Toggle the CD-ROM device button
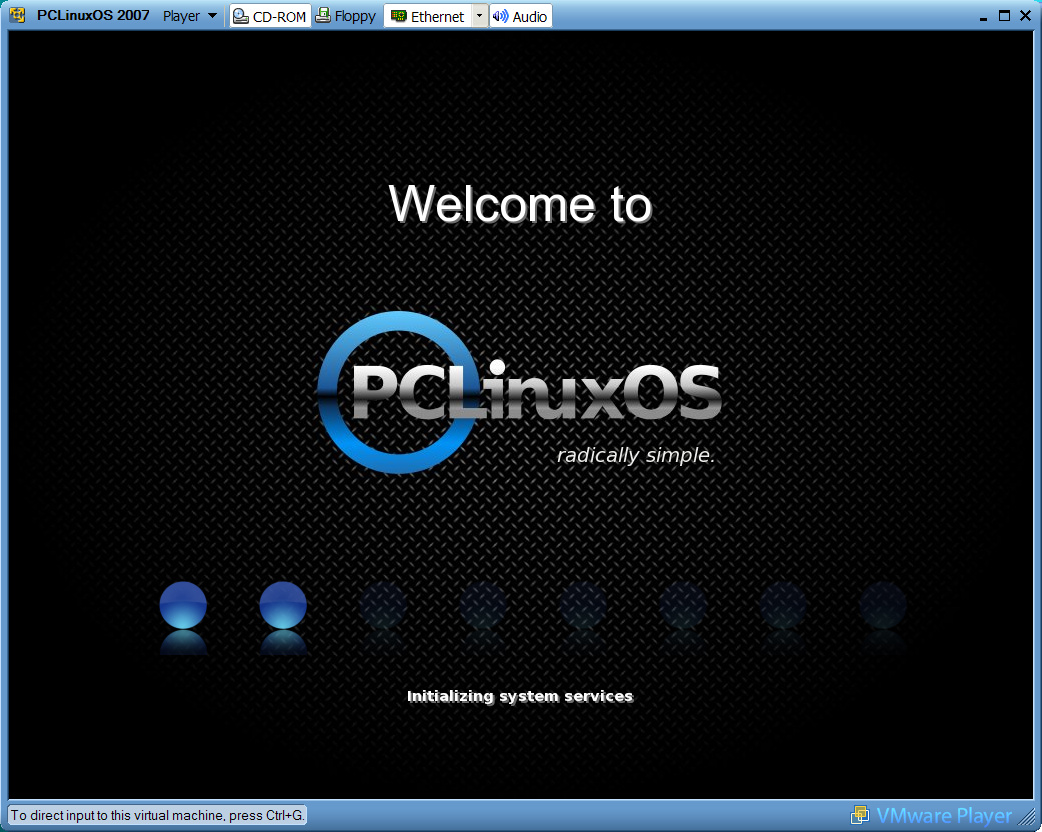1042x832 pixels. (270, 16)
